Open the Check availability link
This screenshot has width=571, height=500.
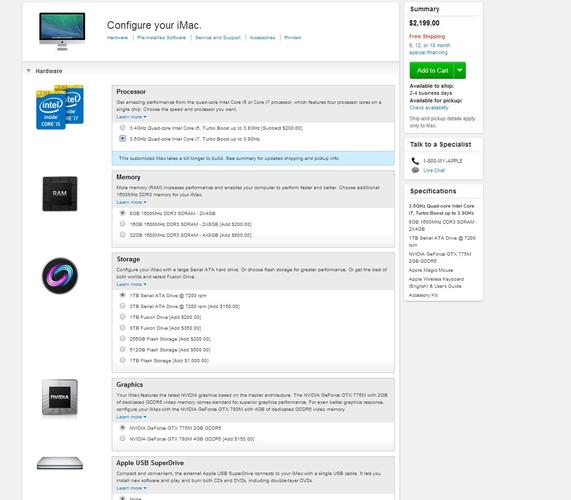pyautogui.click(x=429, y=108)
